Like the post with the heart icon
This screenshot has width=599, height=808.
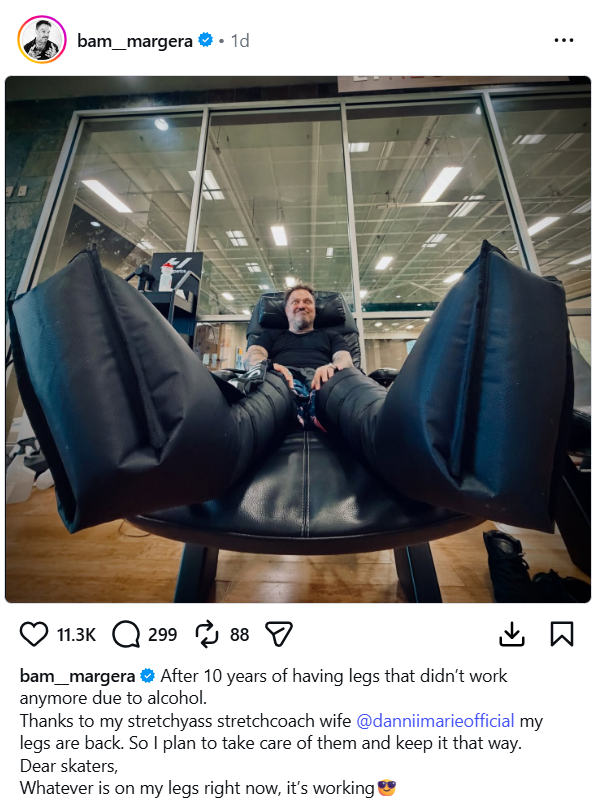tap(34, 634)
